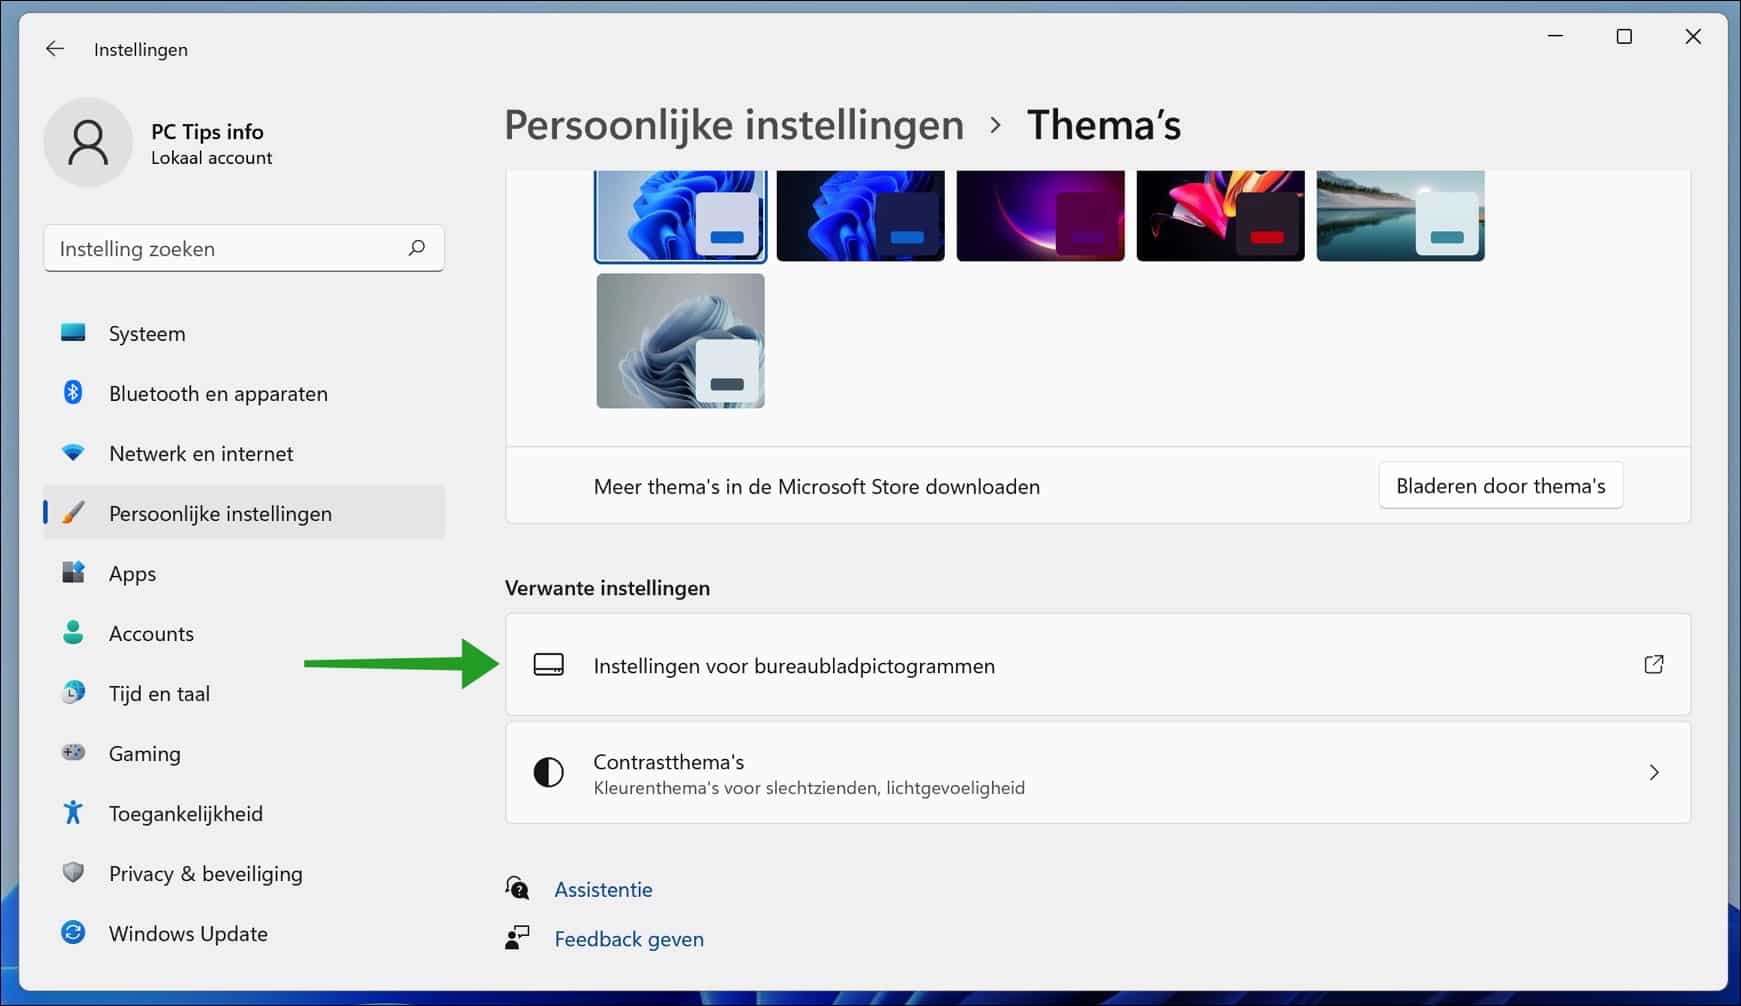Open the Assistentie help link
Screen dimensions: 1741x1006
(603, 888)
